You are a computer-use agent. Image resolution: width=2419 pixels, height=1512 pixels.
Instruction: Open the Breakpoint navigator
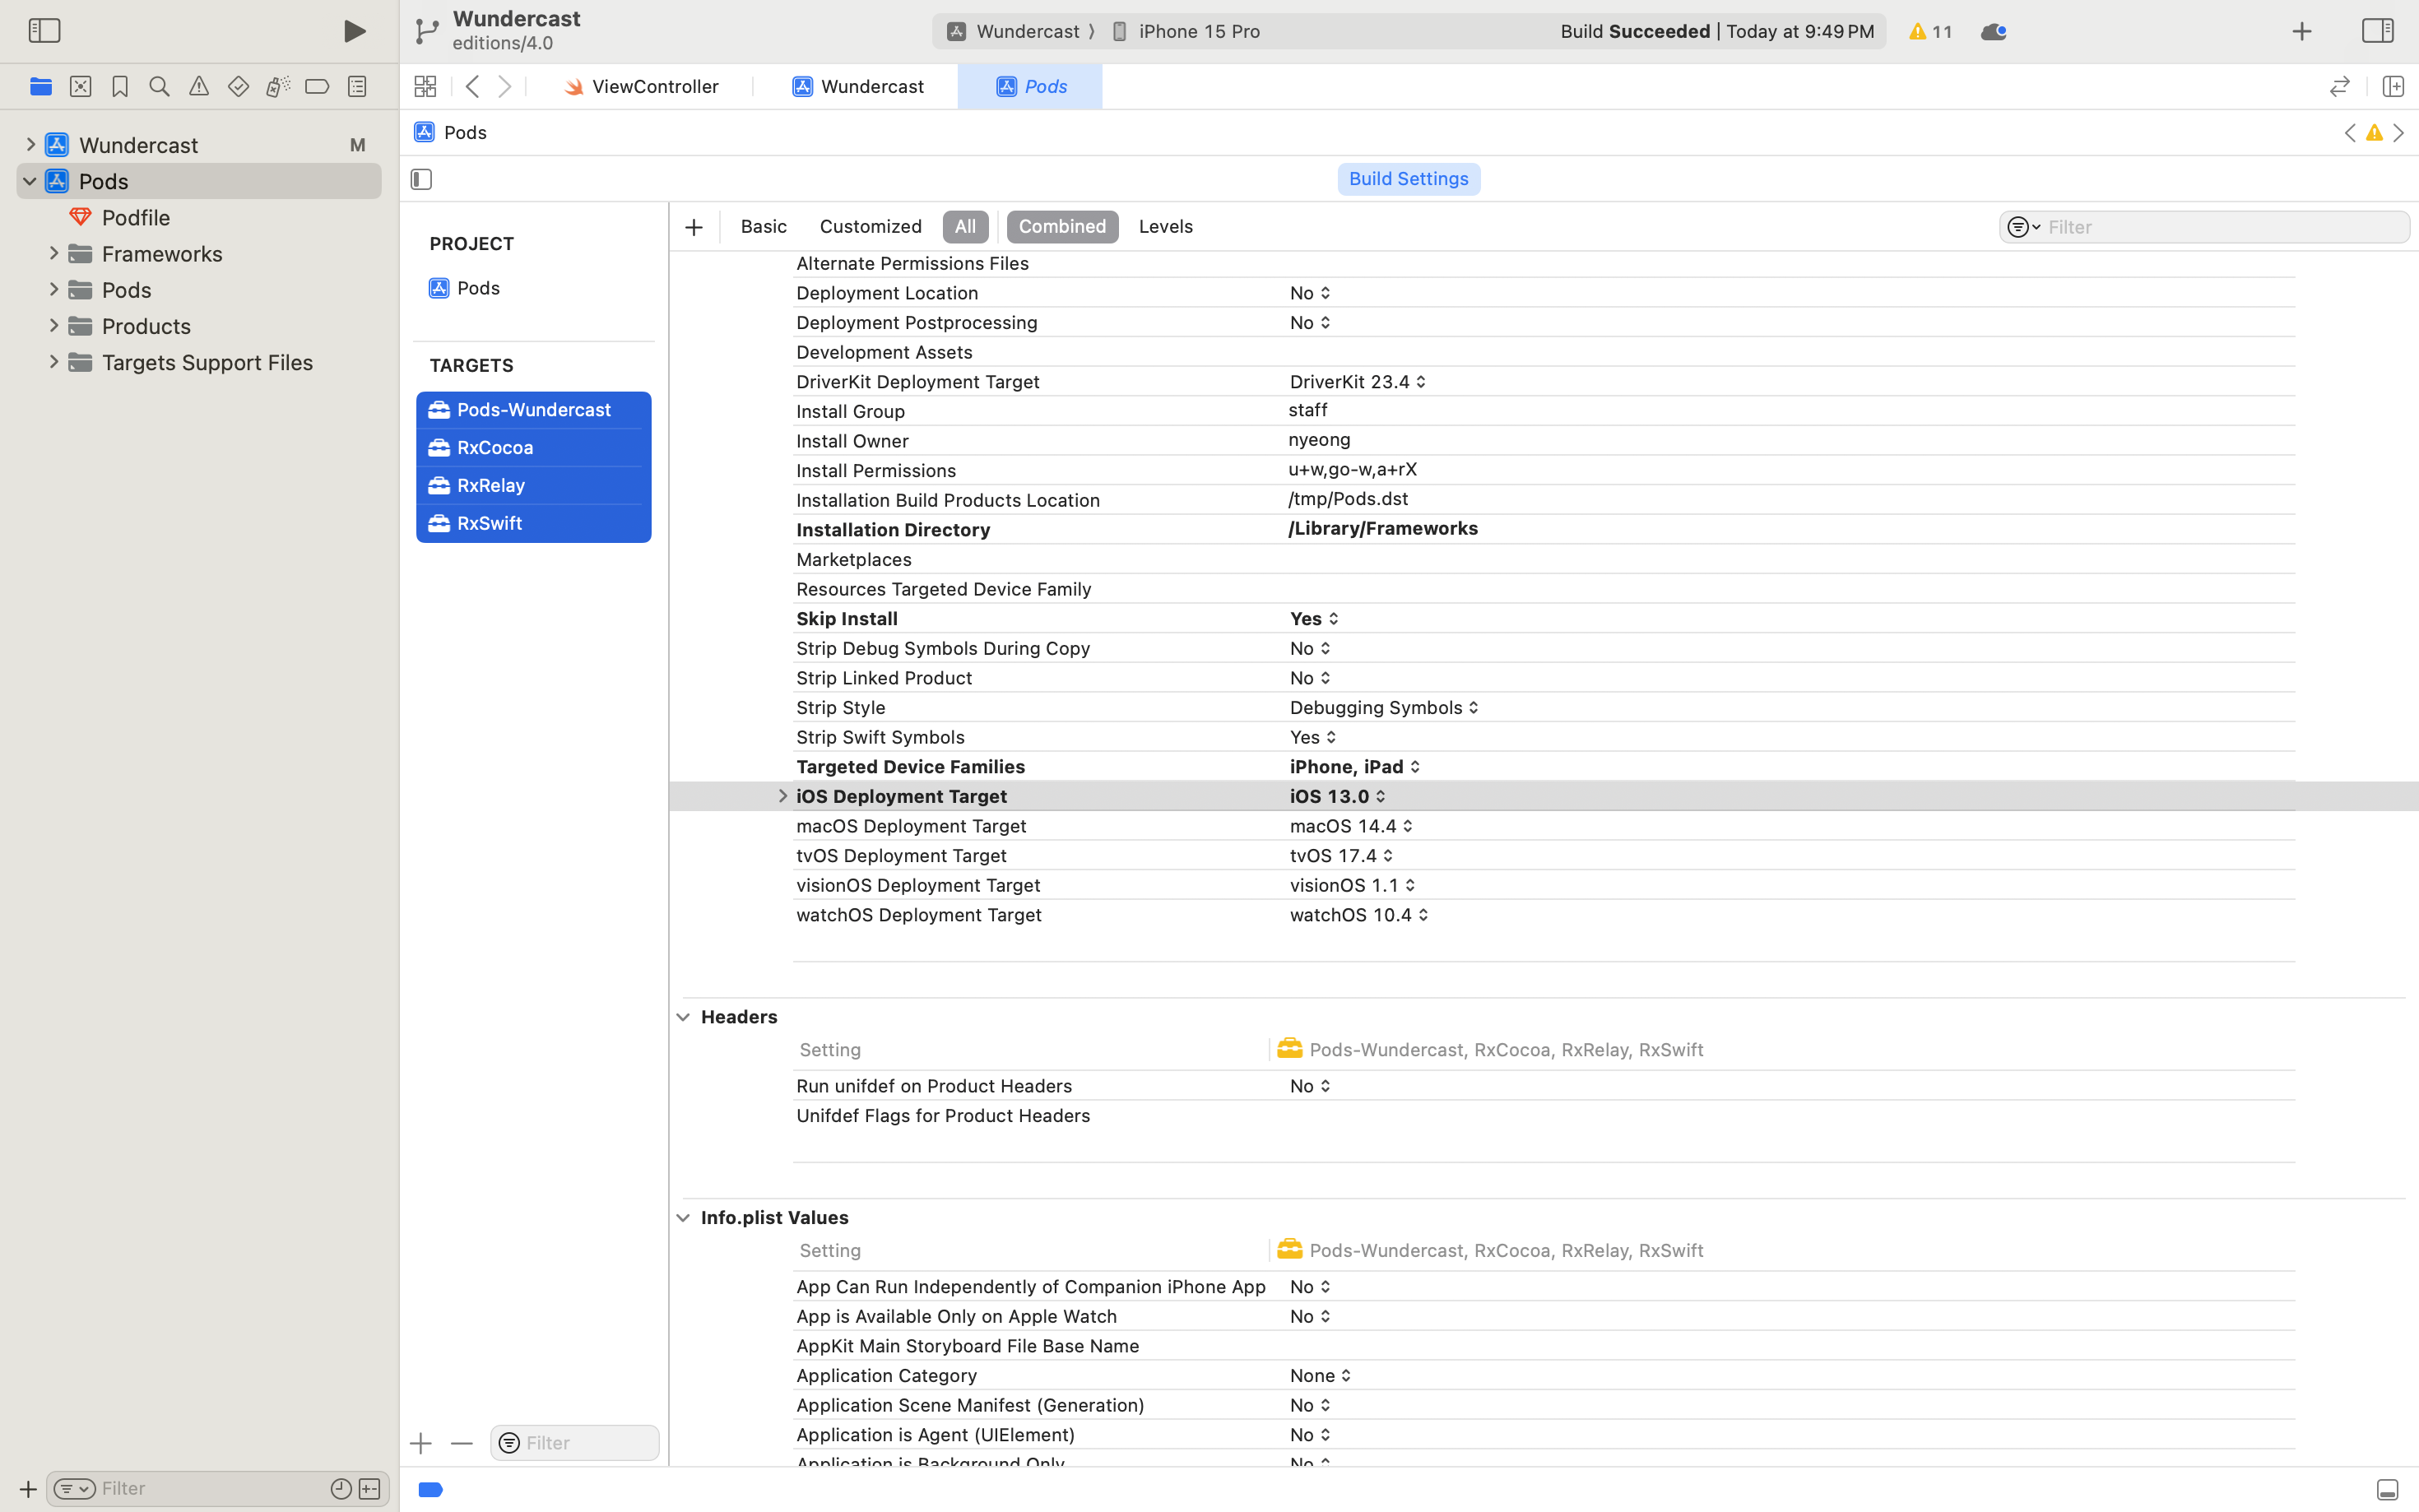317,87
